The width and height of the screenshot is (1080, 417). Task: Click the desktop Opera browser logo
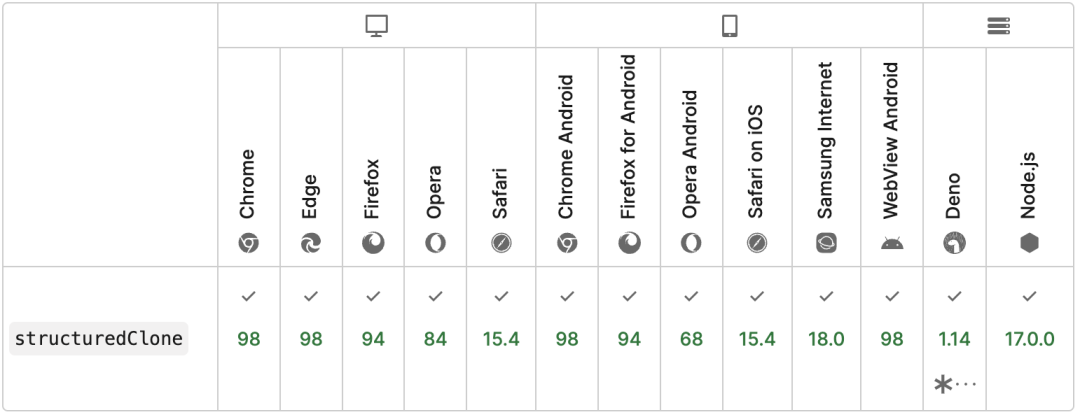tap(435, 243)
